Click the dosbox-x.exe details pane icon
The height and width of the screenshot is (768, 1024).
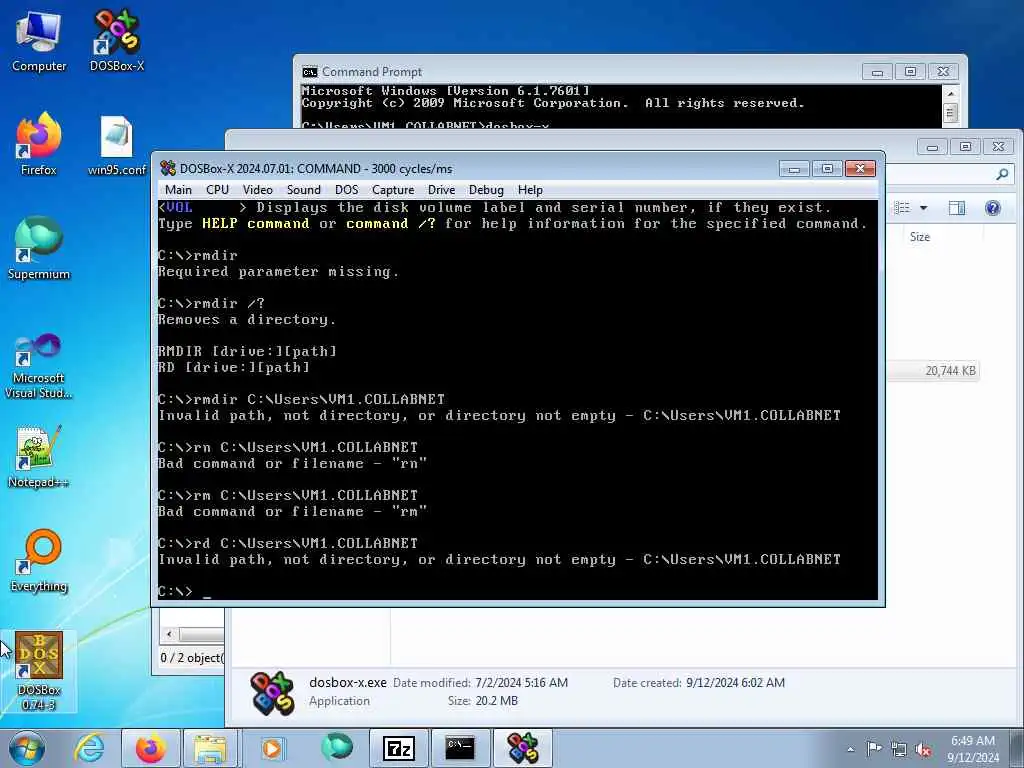pos(272,692)
